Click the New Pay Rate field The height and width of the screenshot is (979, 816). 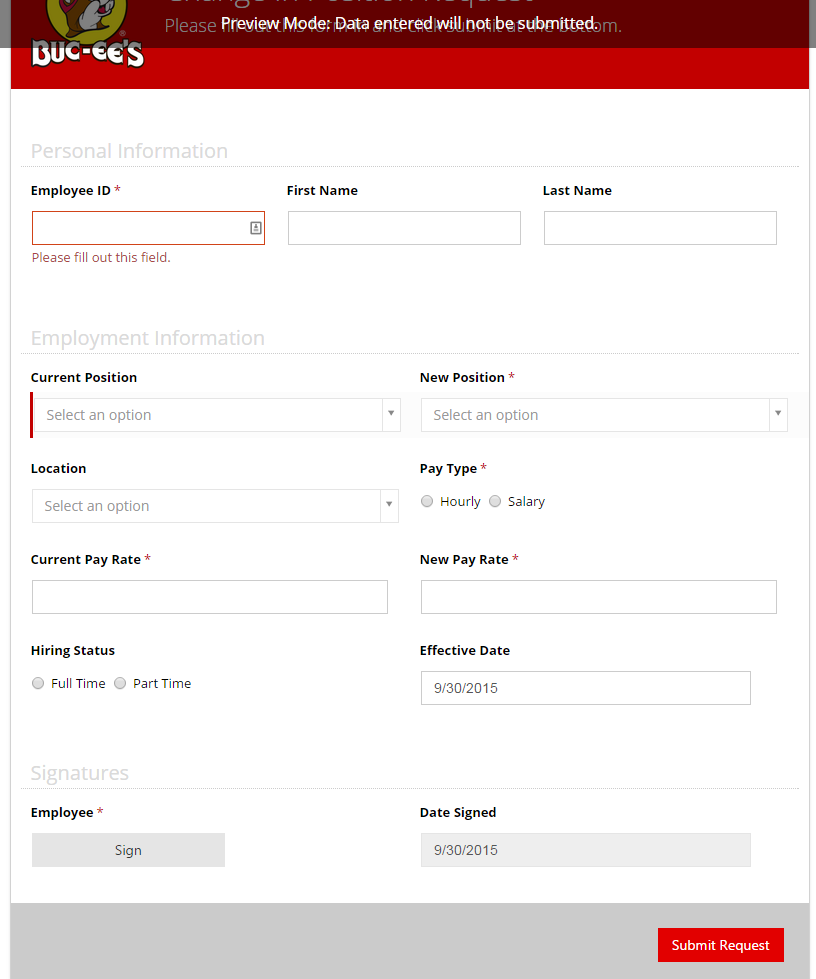(x=599, y=597)
